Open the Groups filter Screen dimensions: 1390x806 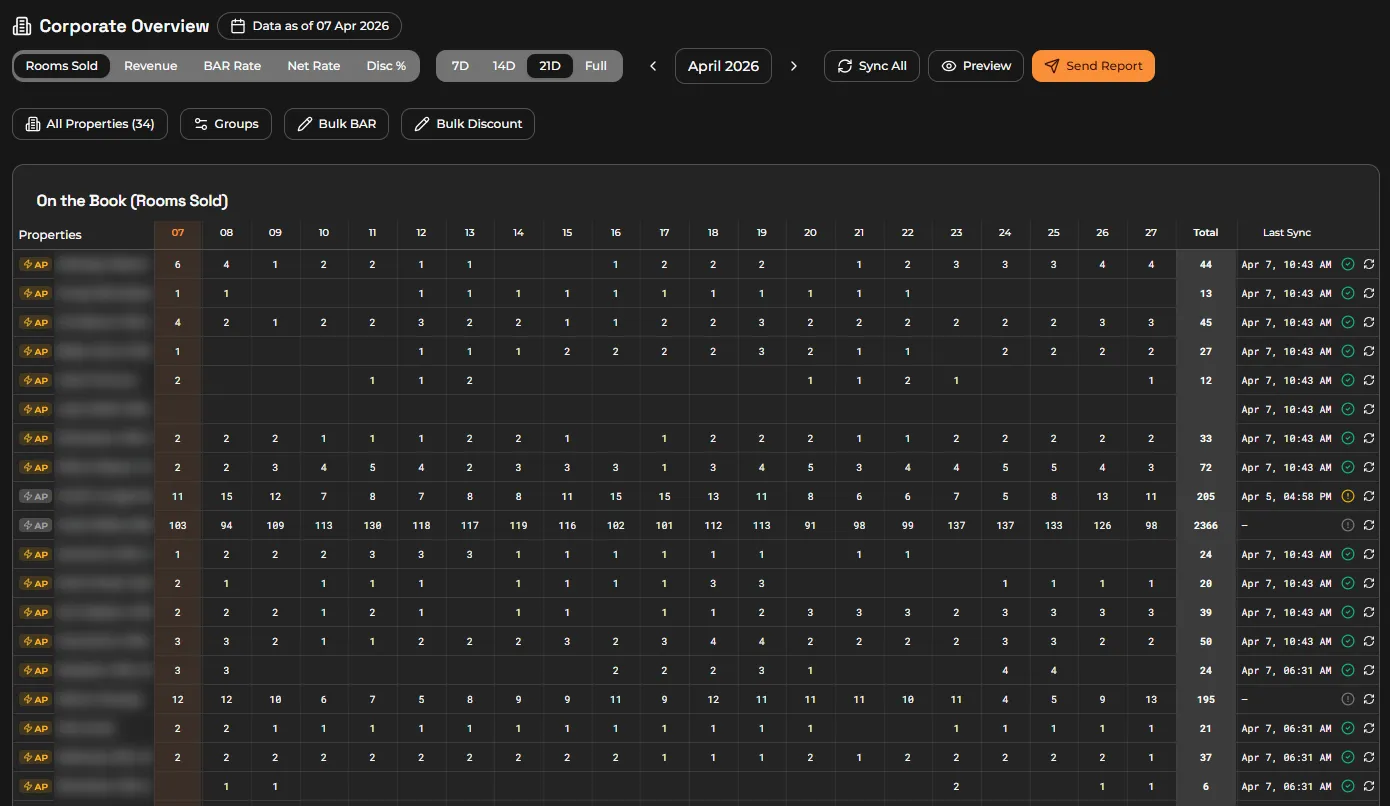tap(226, 124)
